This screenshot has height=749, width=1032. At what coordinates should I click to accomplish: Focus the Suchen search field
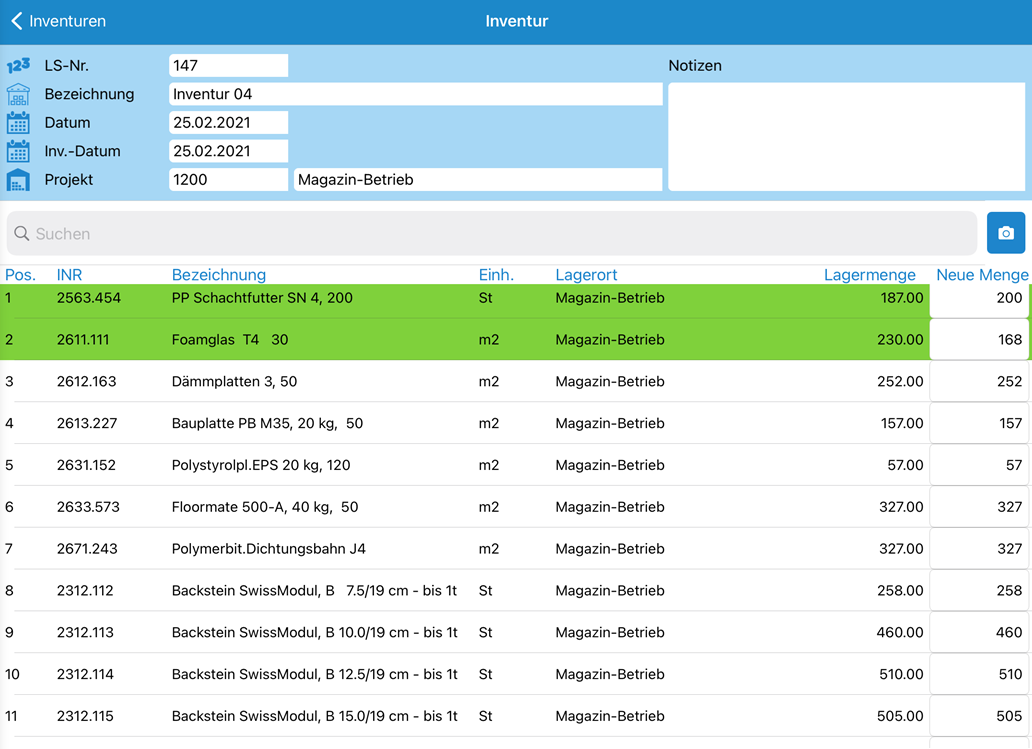click(492, 234)
